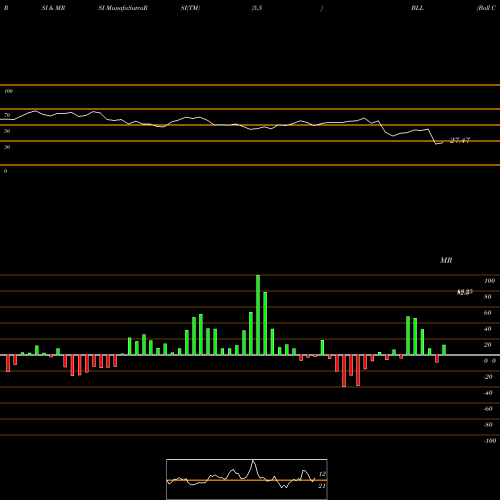
Task: Click the 40 label on MR axis
Action: (x=488, y=329)
